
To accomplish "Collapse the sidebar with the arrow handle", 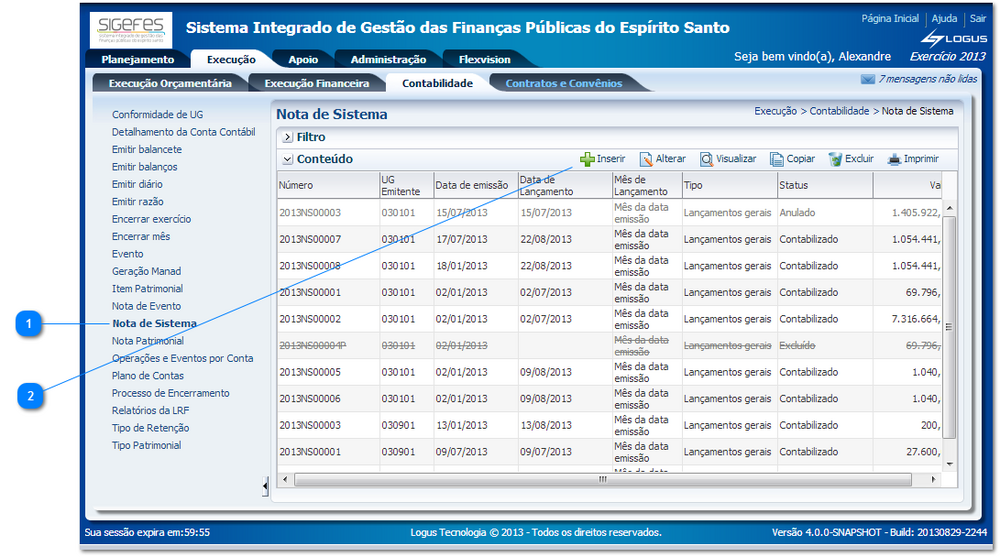I will click(x=265, y=486).
